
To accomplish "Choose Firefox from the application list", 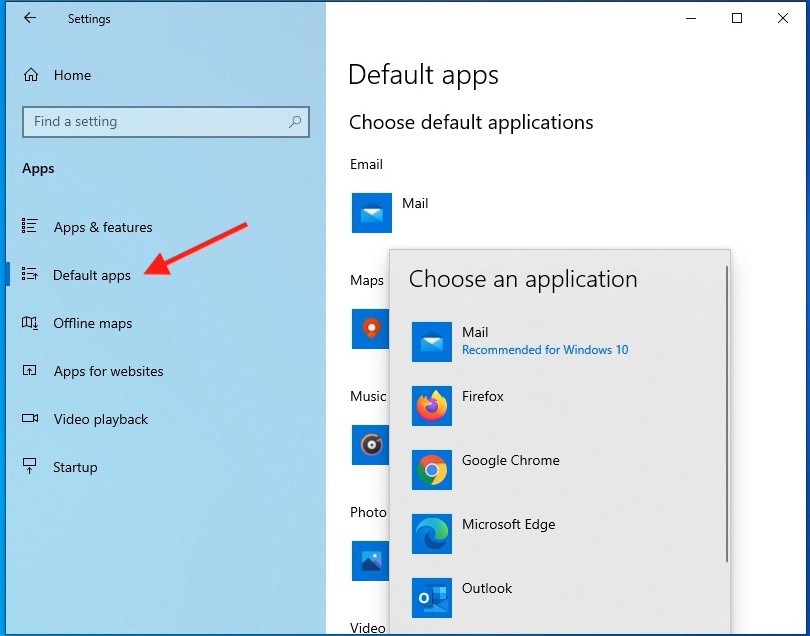I will pyautogui.click(x=558, y=406).
